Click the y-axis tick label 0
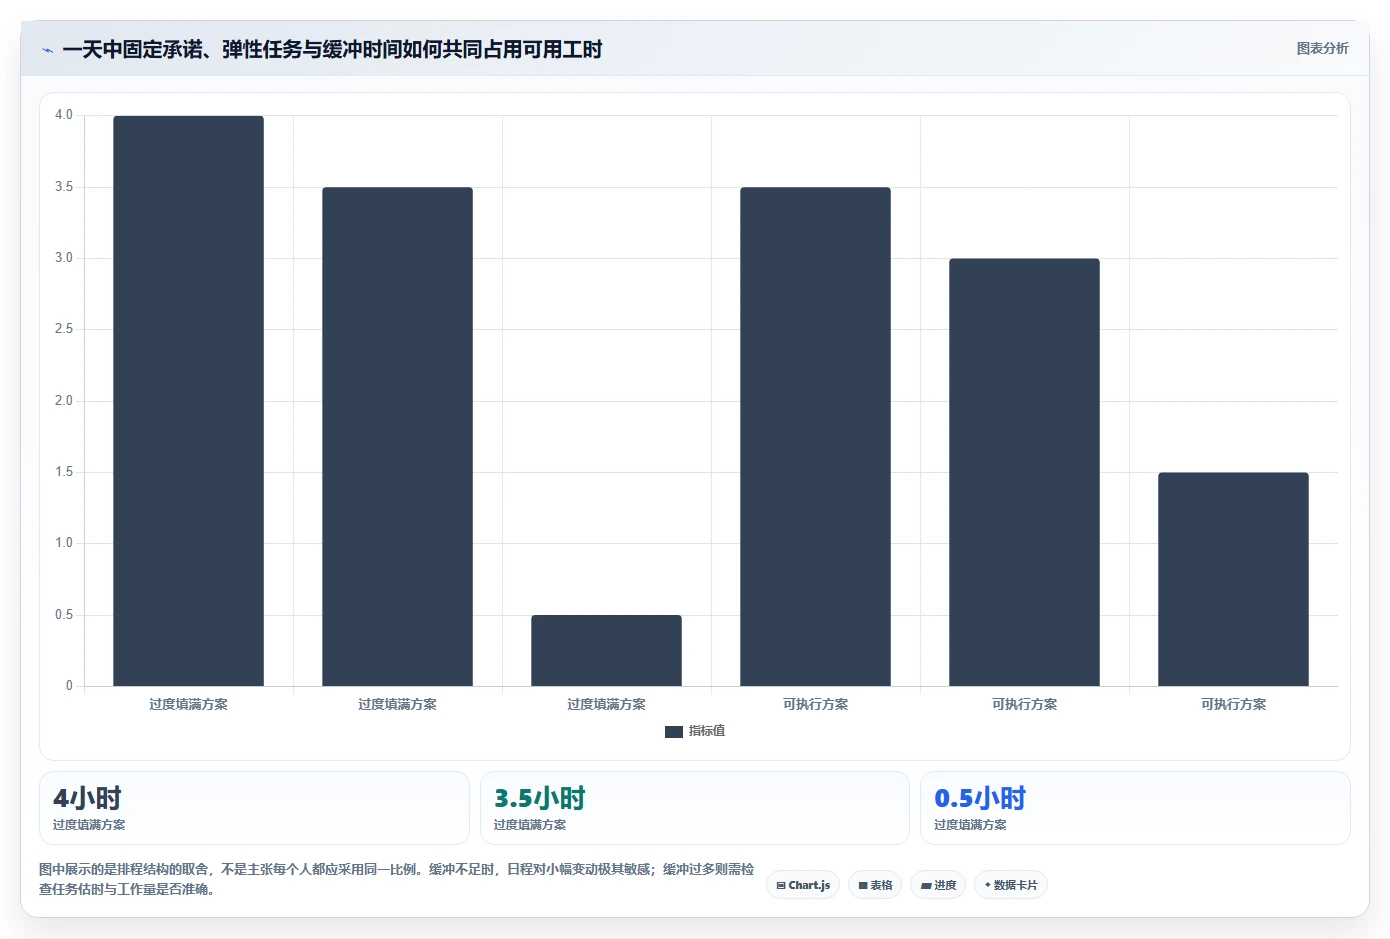Viewport: 1390px width, 939px height. [x=69, y=686]
